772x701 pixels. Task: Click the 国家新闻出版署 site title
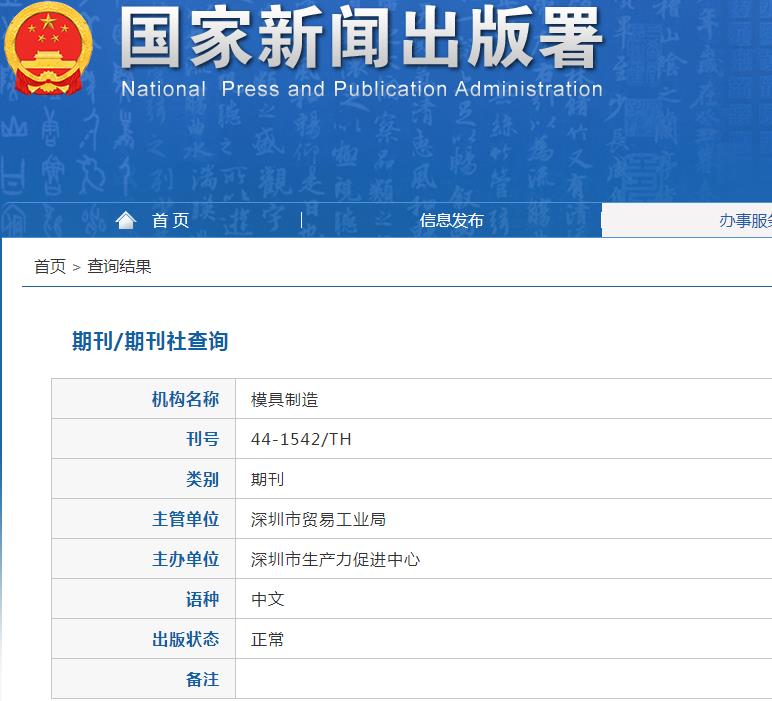(361, 40)
